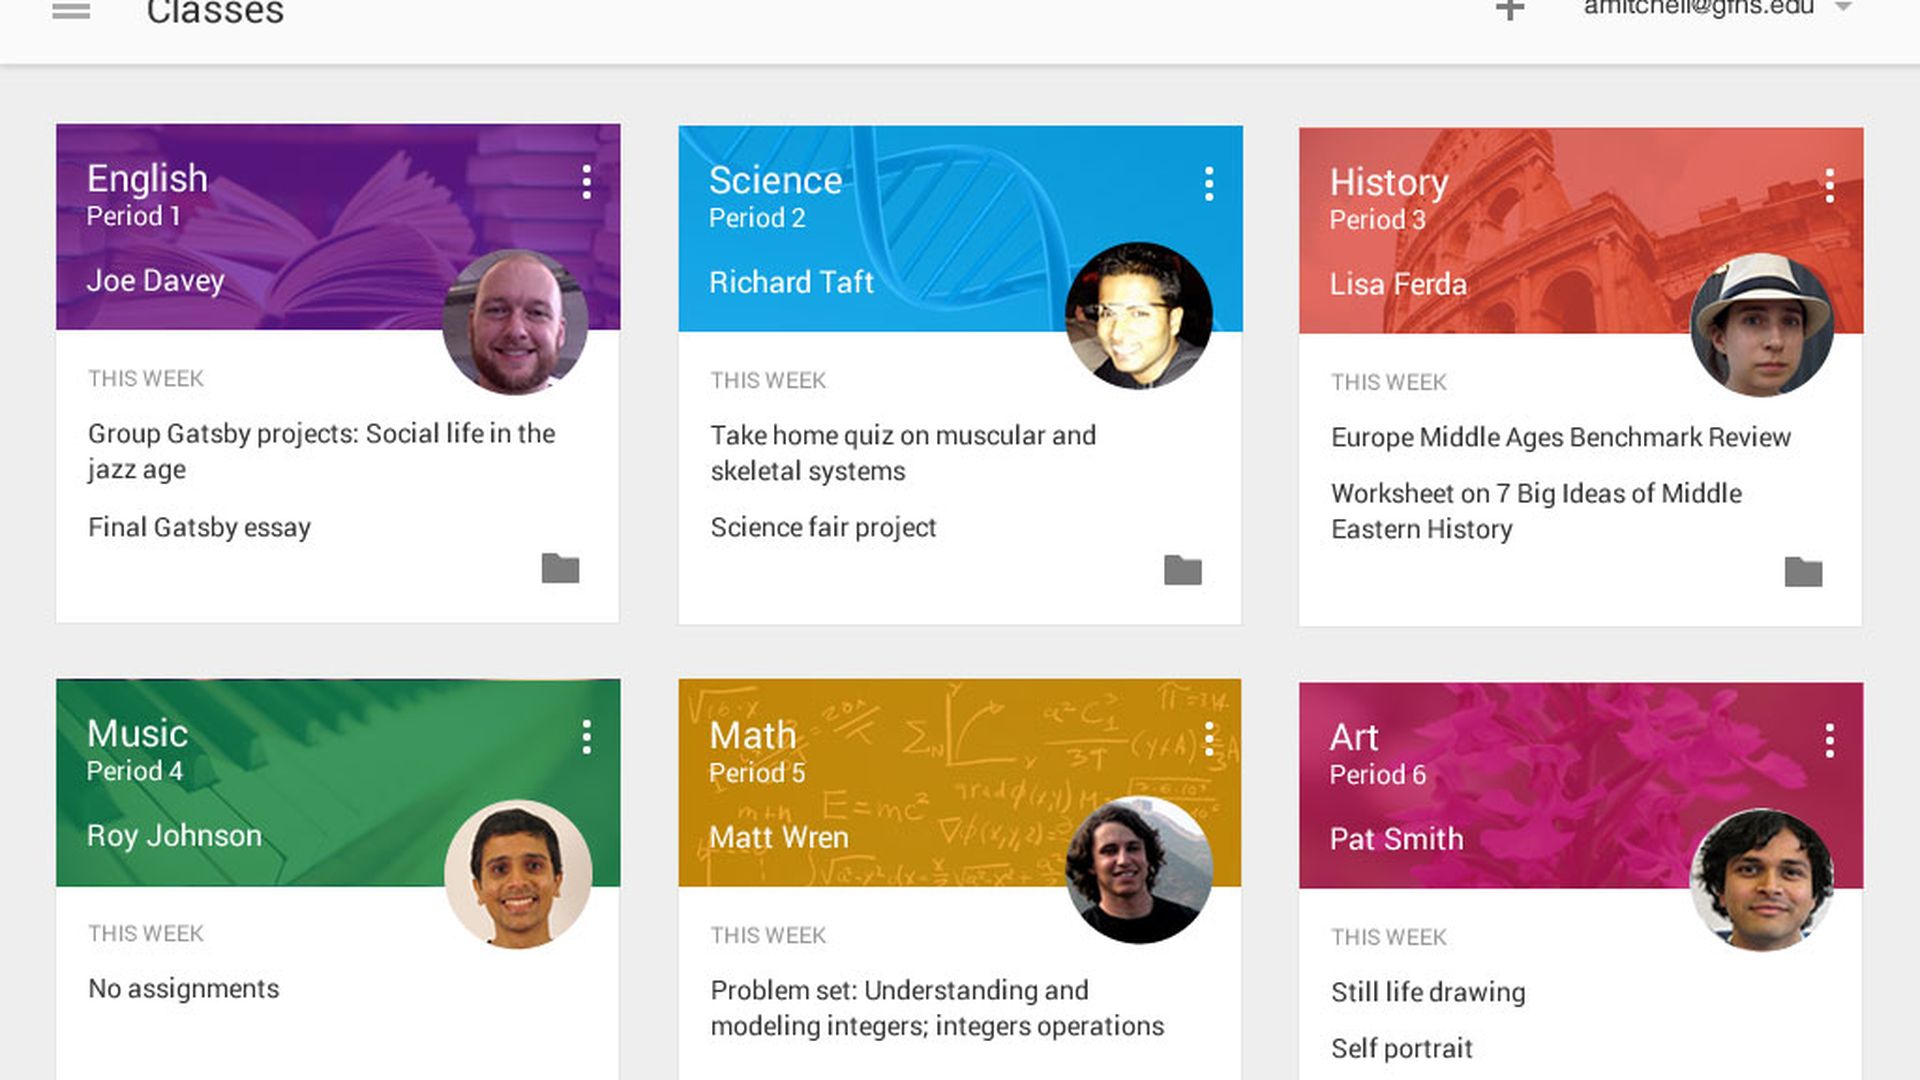Open the English class Drive folder

pyautogui.click(x=560, y=568)
